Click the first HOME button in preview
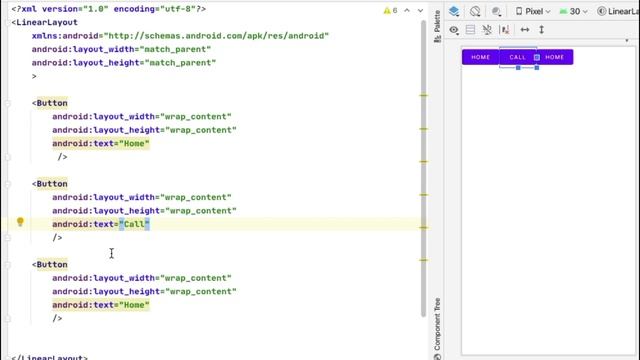This screenshot has width=640, height=360. [480, 57]
